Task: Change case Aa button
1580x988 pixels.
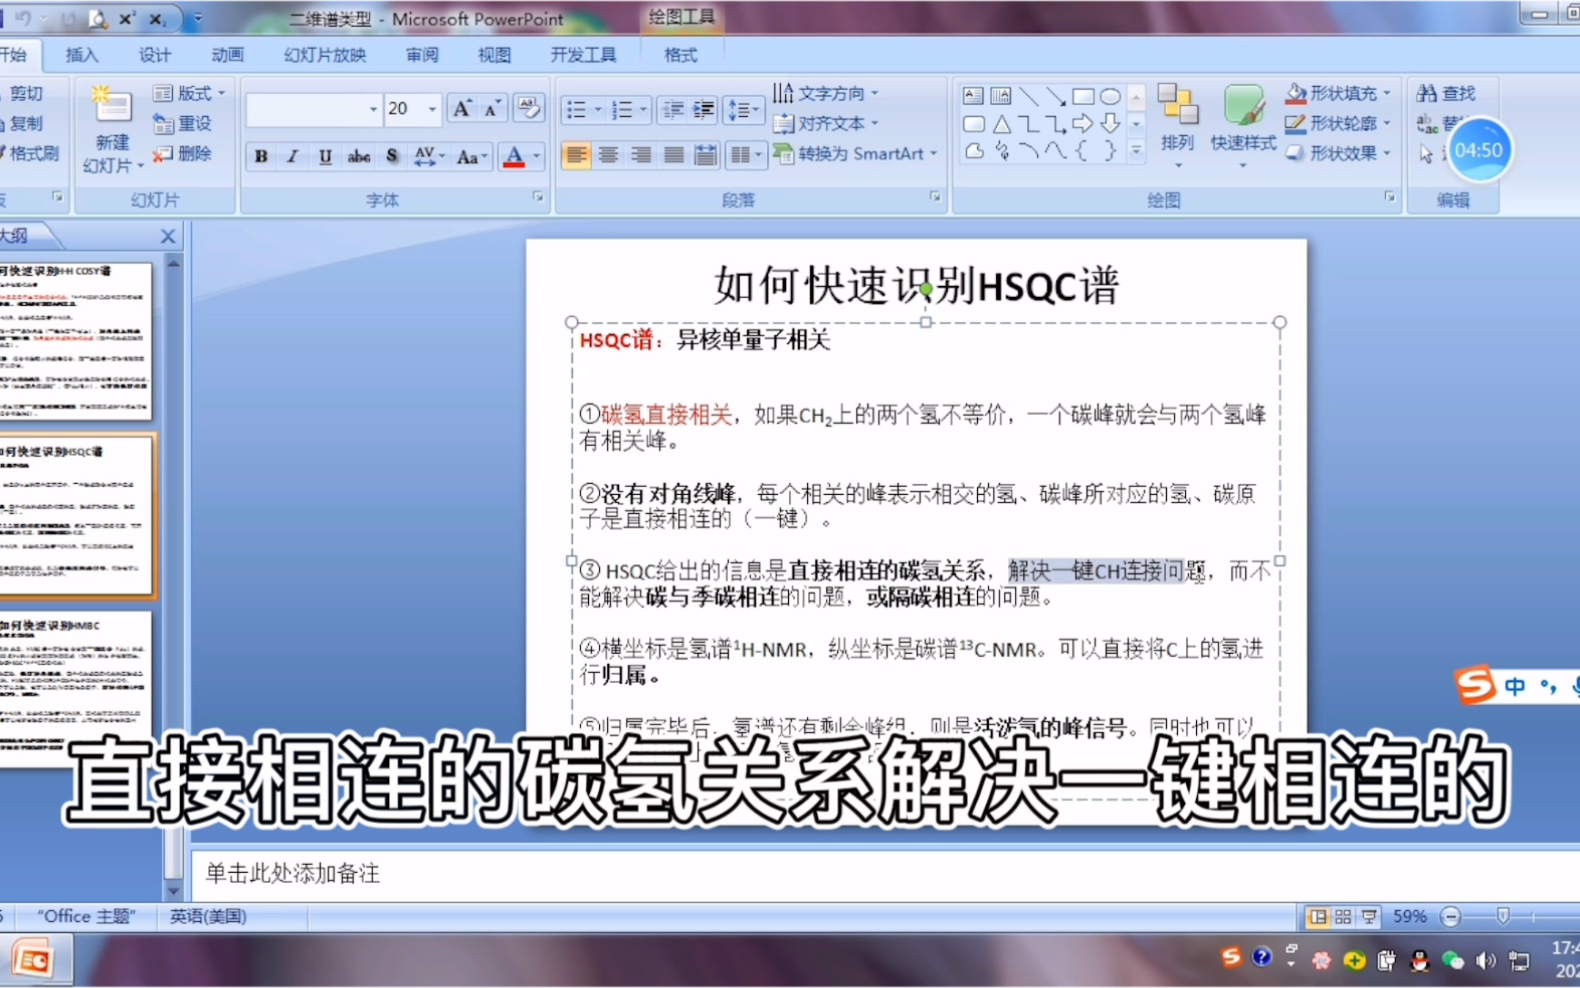Action: coord(470,156)
